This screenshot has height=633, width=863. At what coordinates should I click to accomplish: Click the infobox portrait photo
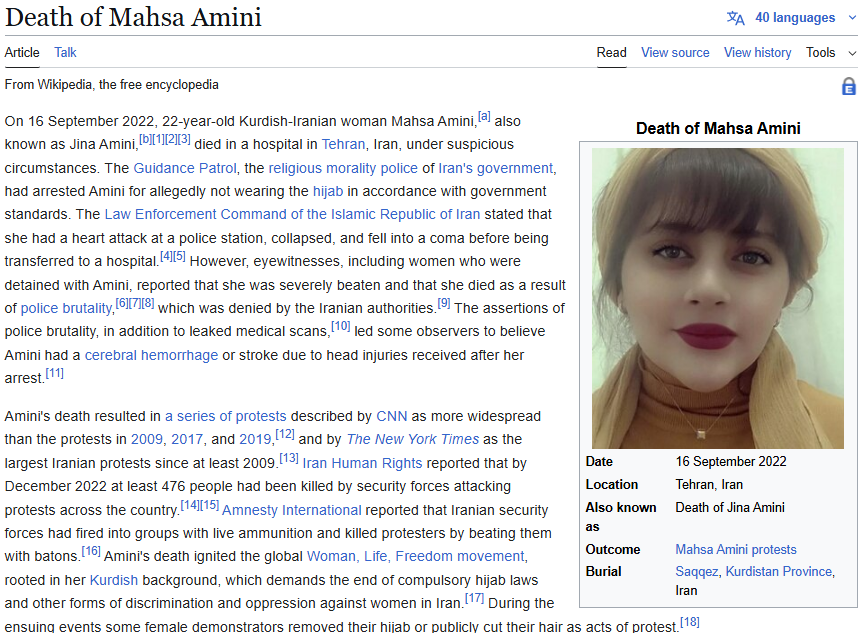718,298
